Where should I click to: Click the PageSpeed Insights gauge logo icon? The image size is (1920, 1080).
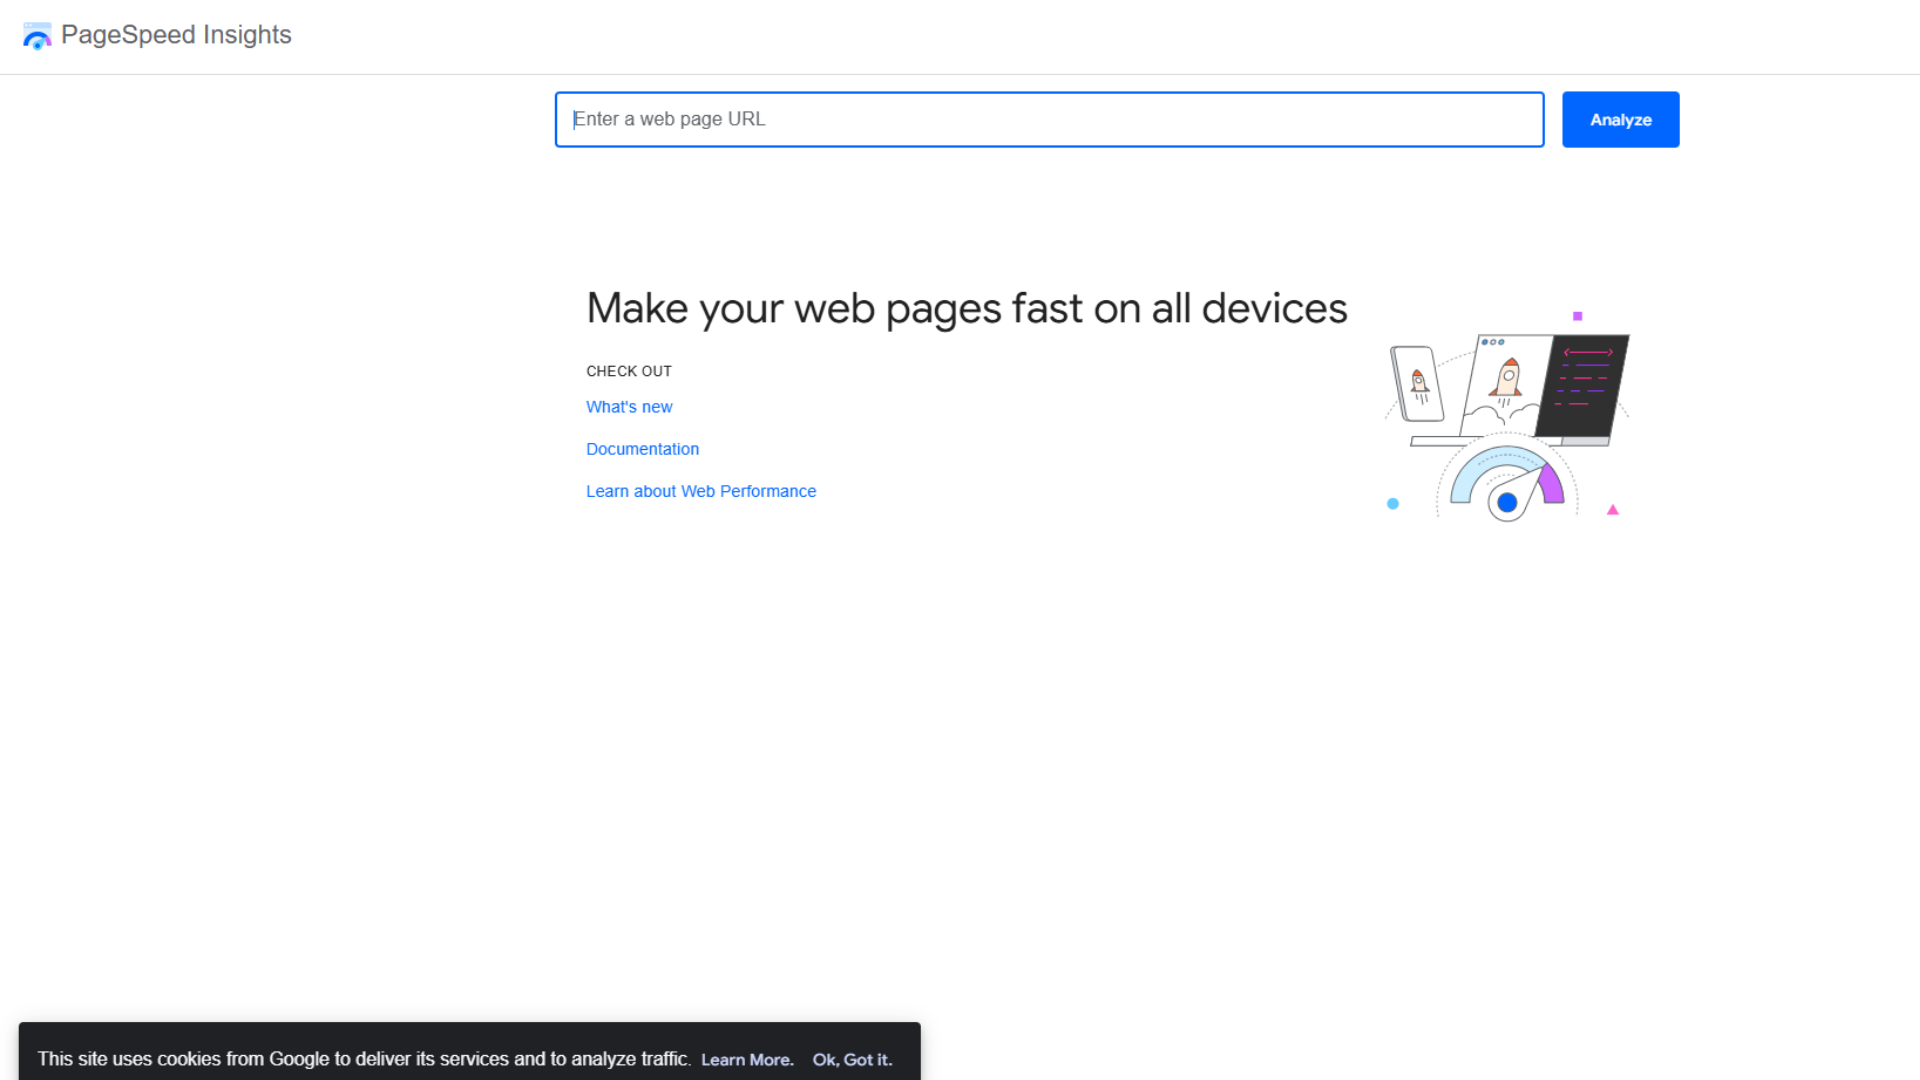37,35
